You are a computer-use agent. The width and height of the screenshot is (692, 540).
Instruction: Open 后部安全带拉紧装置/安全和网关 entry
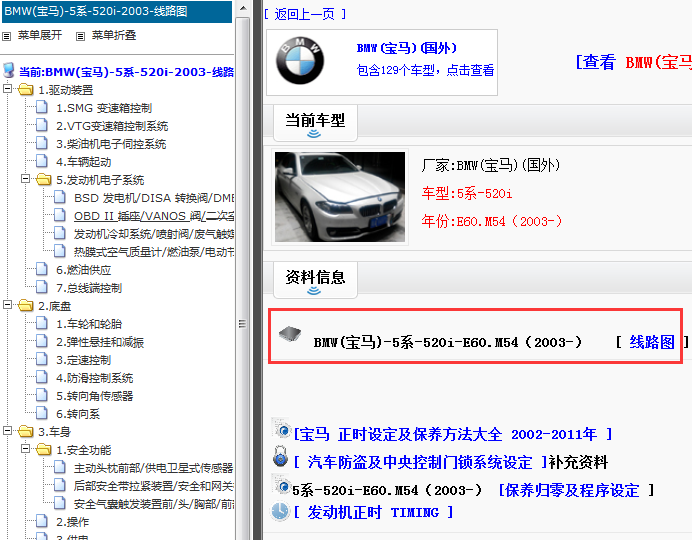pyautogui.click(x=154, y=486)
